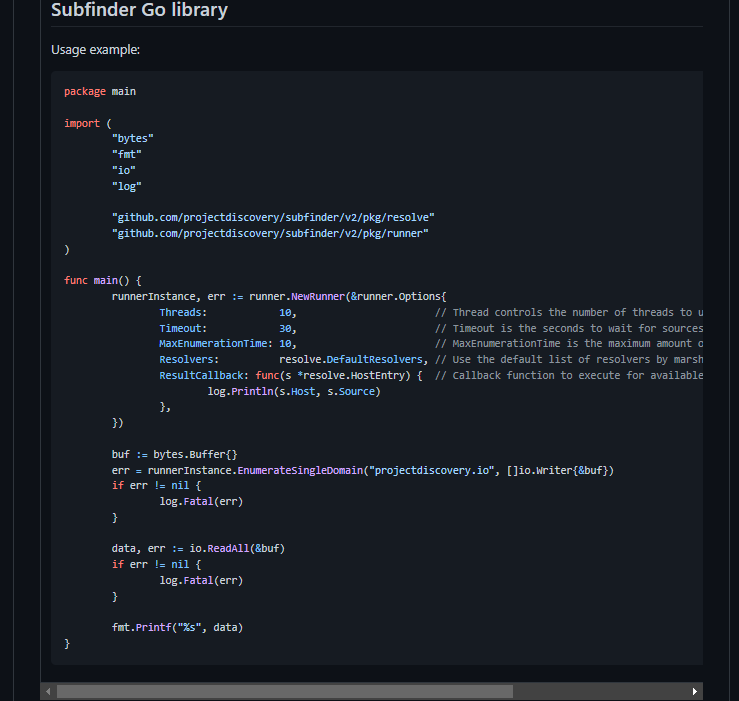The height and width of the screenshot is (701, 739).
Task: Click the "Timeout is the seconds" comment
Action: click(569, 329)
